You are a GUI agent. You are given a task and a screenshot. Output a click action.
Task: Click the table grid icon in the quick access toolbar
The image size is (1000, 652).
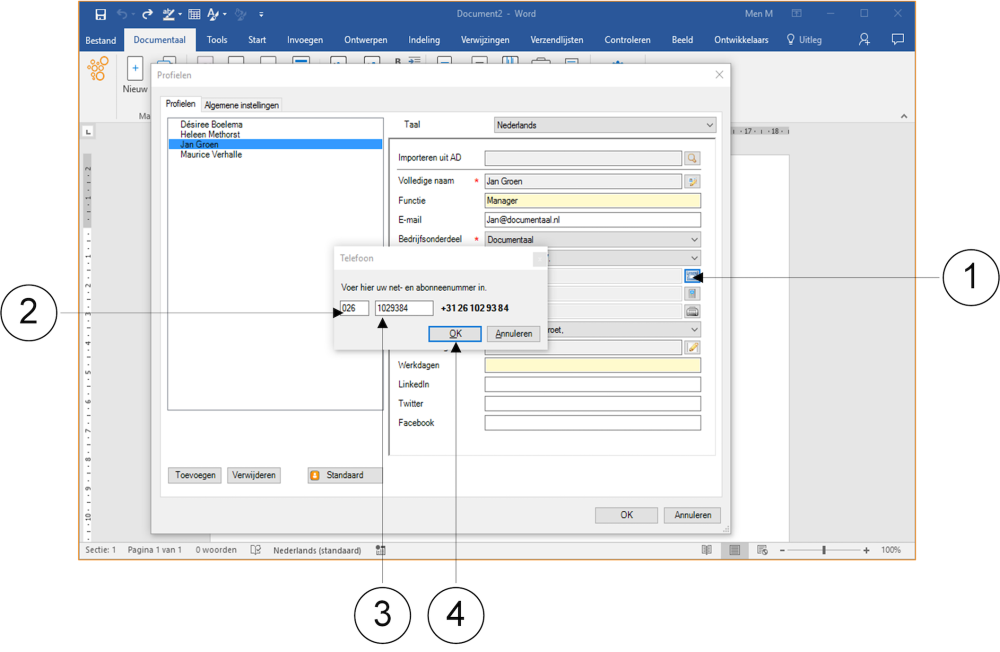(x=195, y=14)
